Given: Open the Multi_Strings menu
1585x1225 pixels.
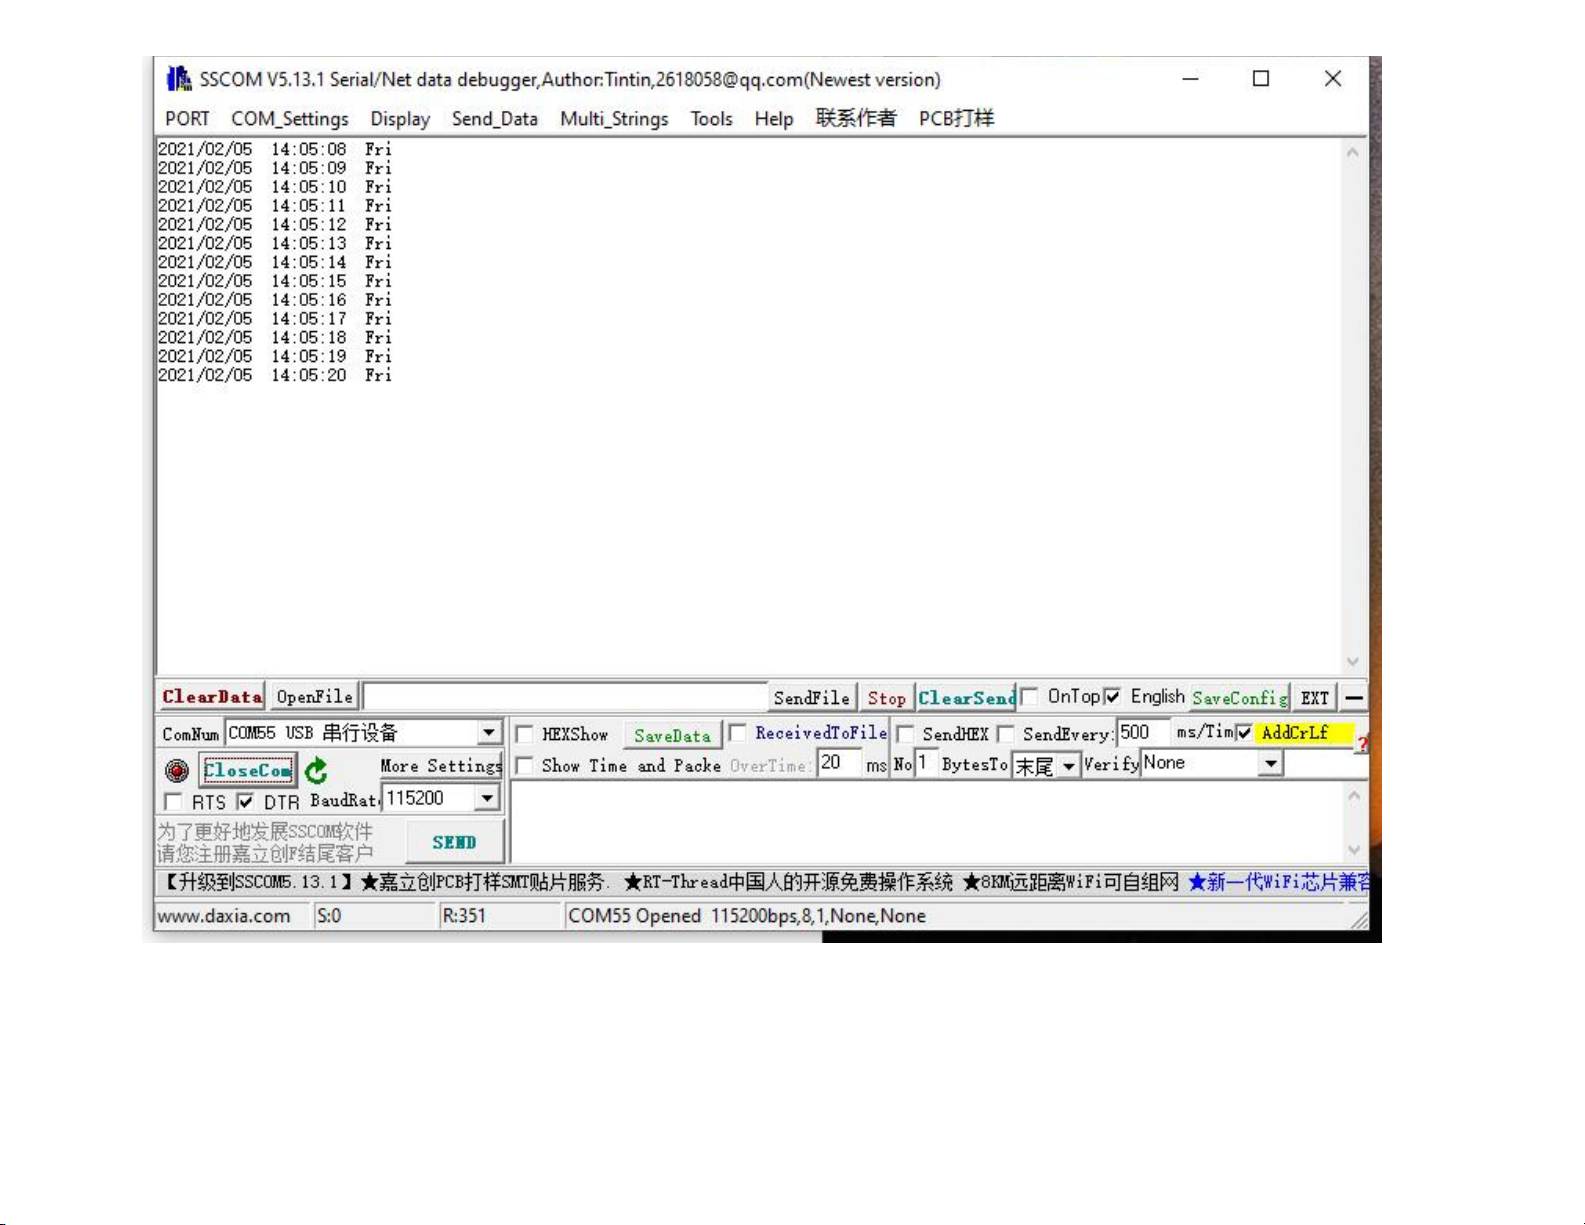Looking at the screenshot, I should [614, 119].
